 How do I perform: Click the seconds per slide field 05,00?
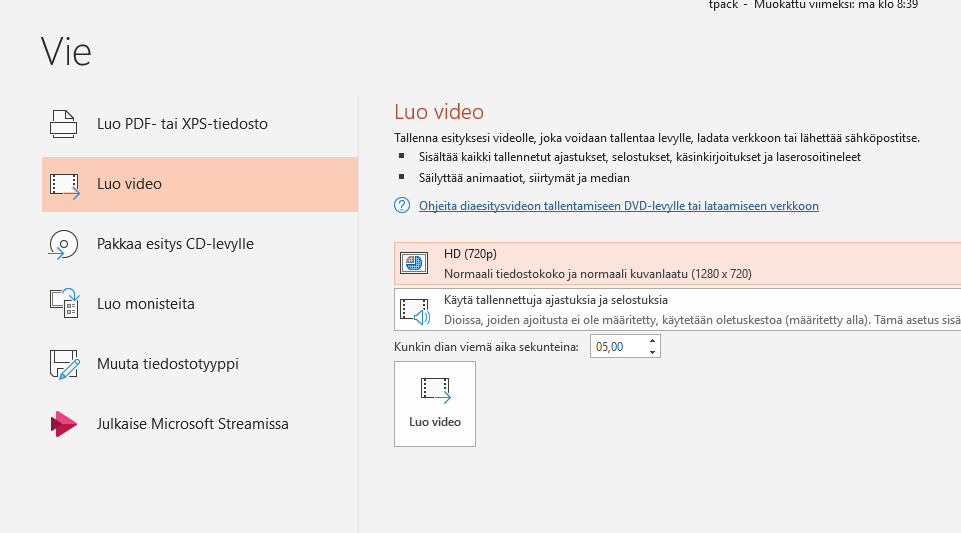pos(617,347)
